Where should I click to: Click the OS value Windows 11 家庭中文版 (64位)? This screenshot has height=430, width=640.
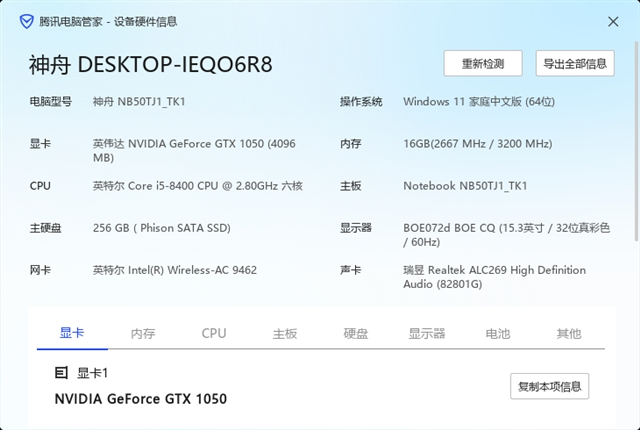[x=479, y=102]
